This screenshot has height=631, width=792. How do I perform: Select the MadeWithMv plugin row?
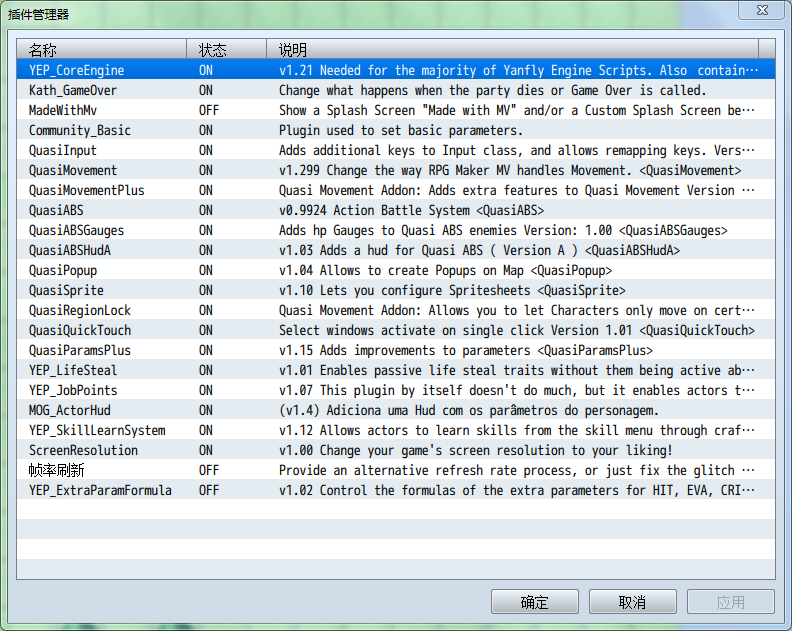point(396,110)
